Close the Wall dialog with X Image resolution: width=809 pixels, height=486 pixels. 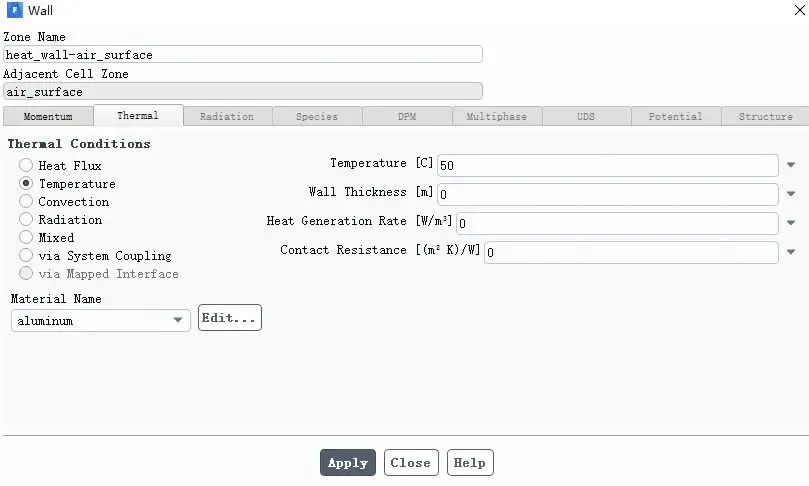click(799, 10)
